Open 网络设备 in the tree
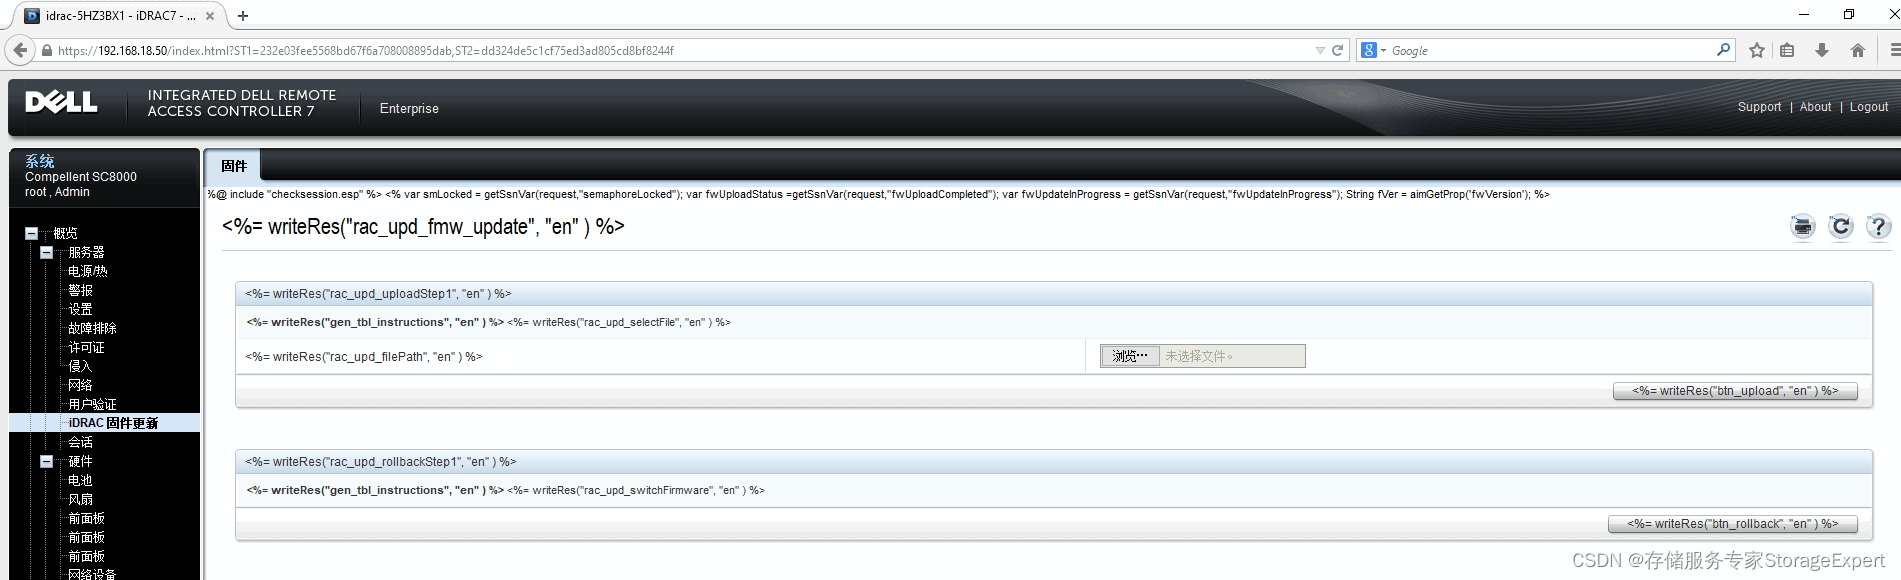Screen dimensions: 1901x580 point(92,574)
